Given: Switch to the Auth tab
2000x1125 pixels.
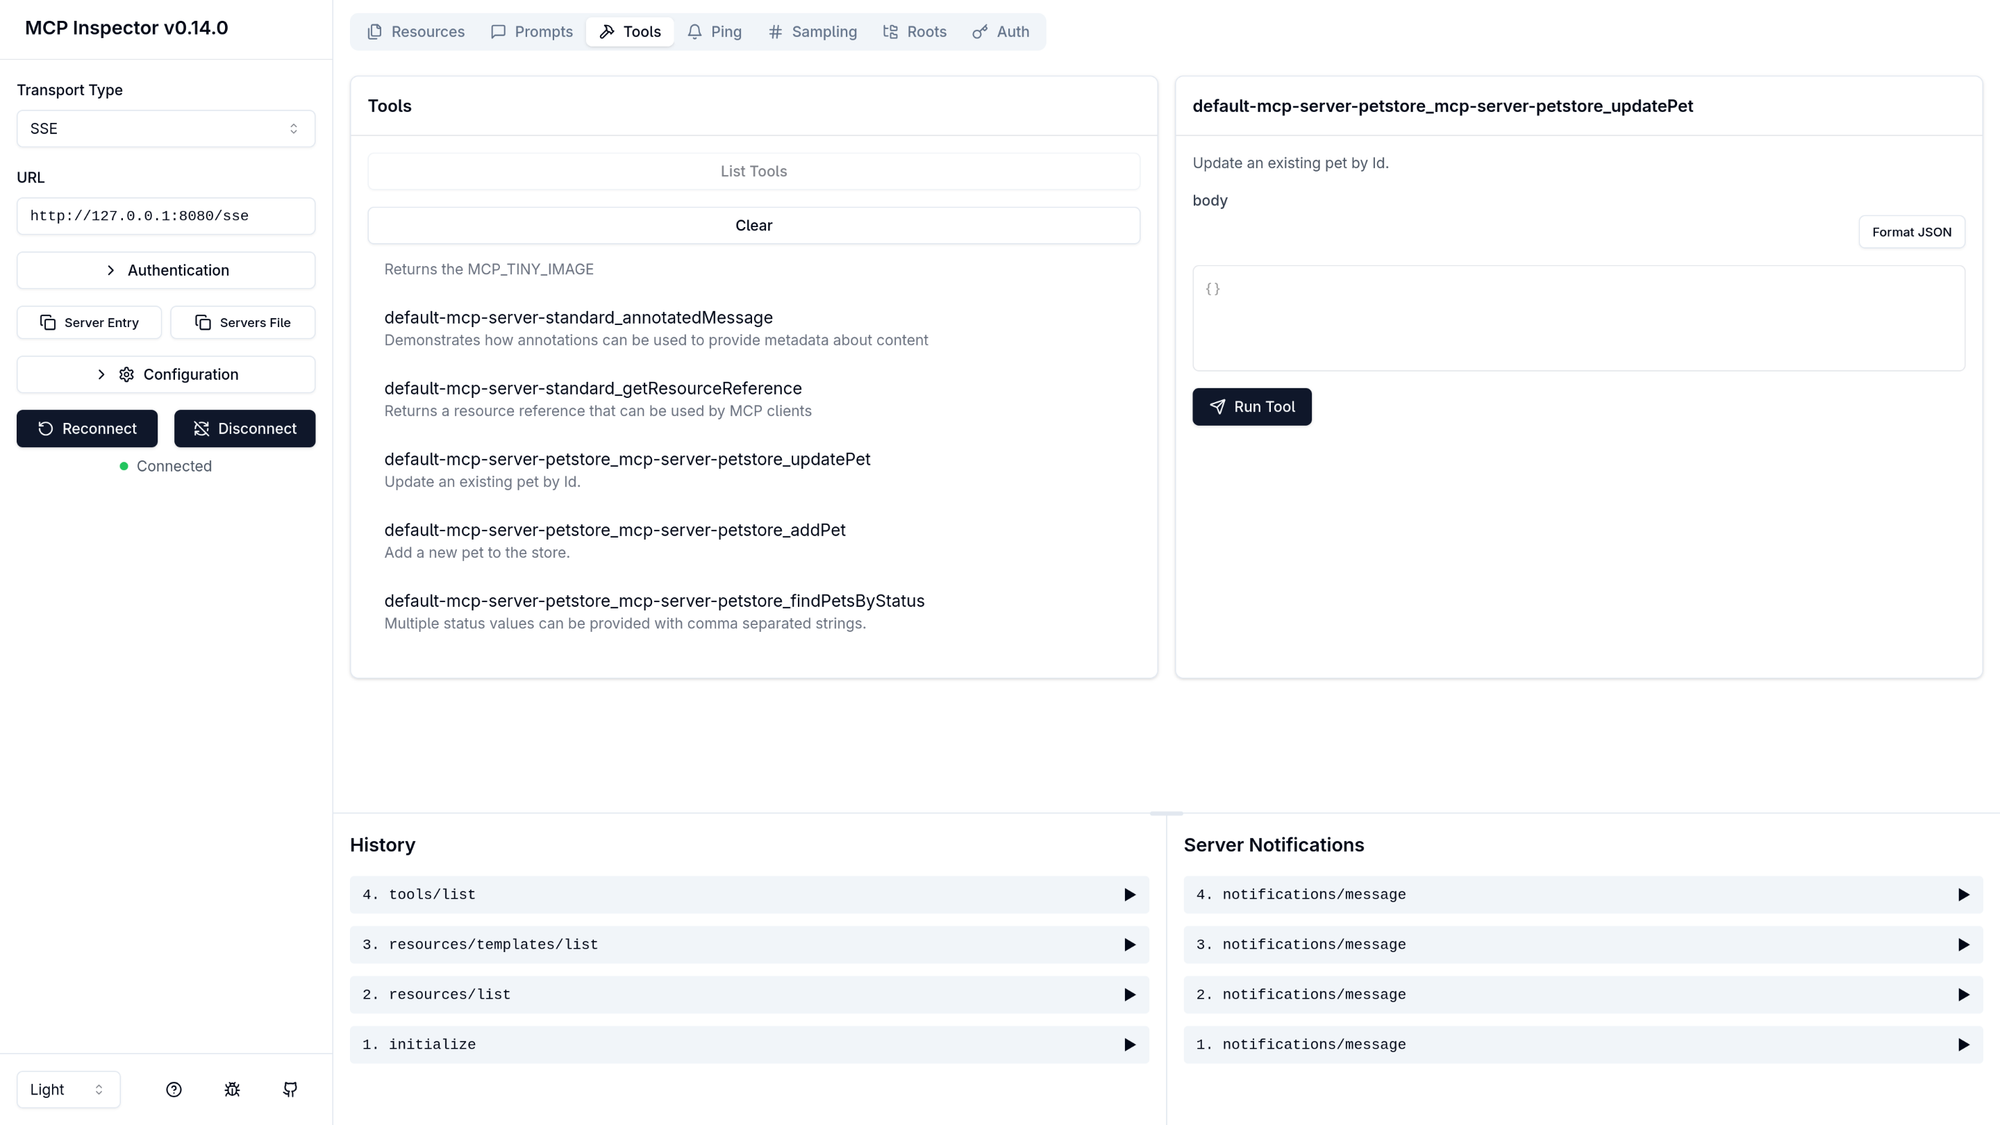Looking at the screenshot, I should click(x=1001, y=32).
